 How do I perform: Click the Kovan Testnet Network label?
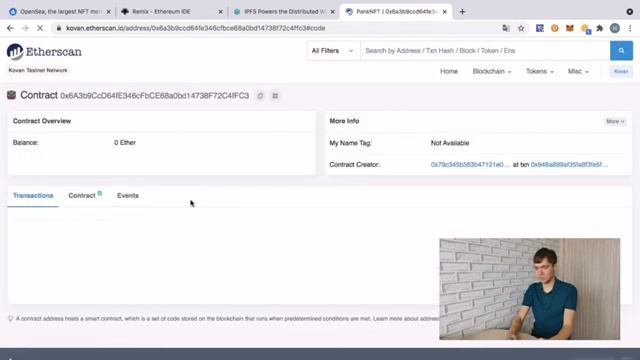(x=38, y=70)
